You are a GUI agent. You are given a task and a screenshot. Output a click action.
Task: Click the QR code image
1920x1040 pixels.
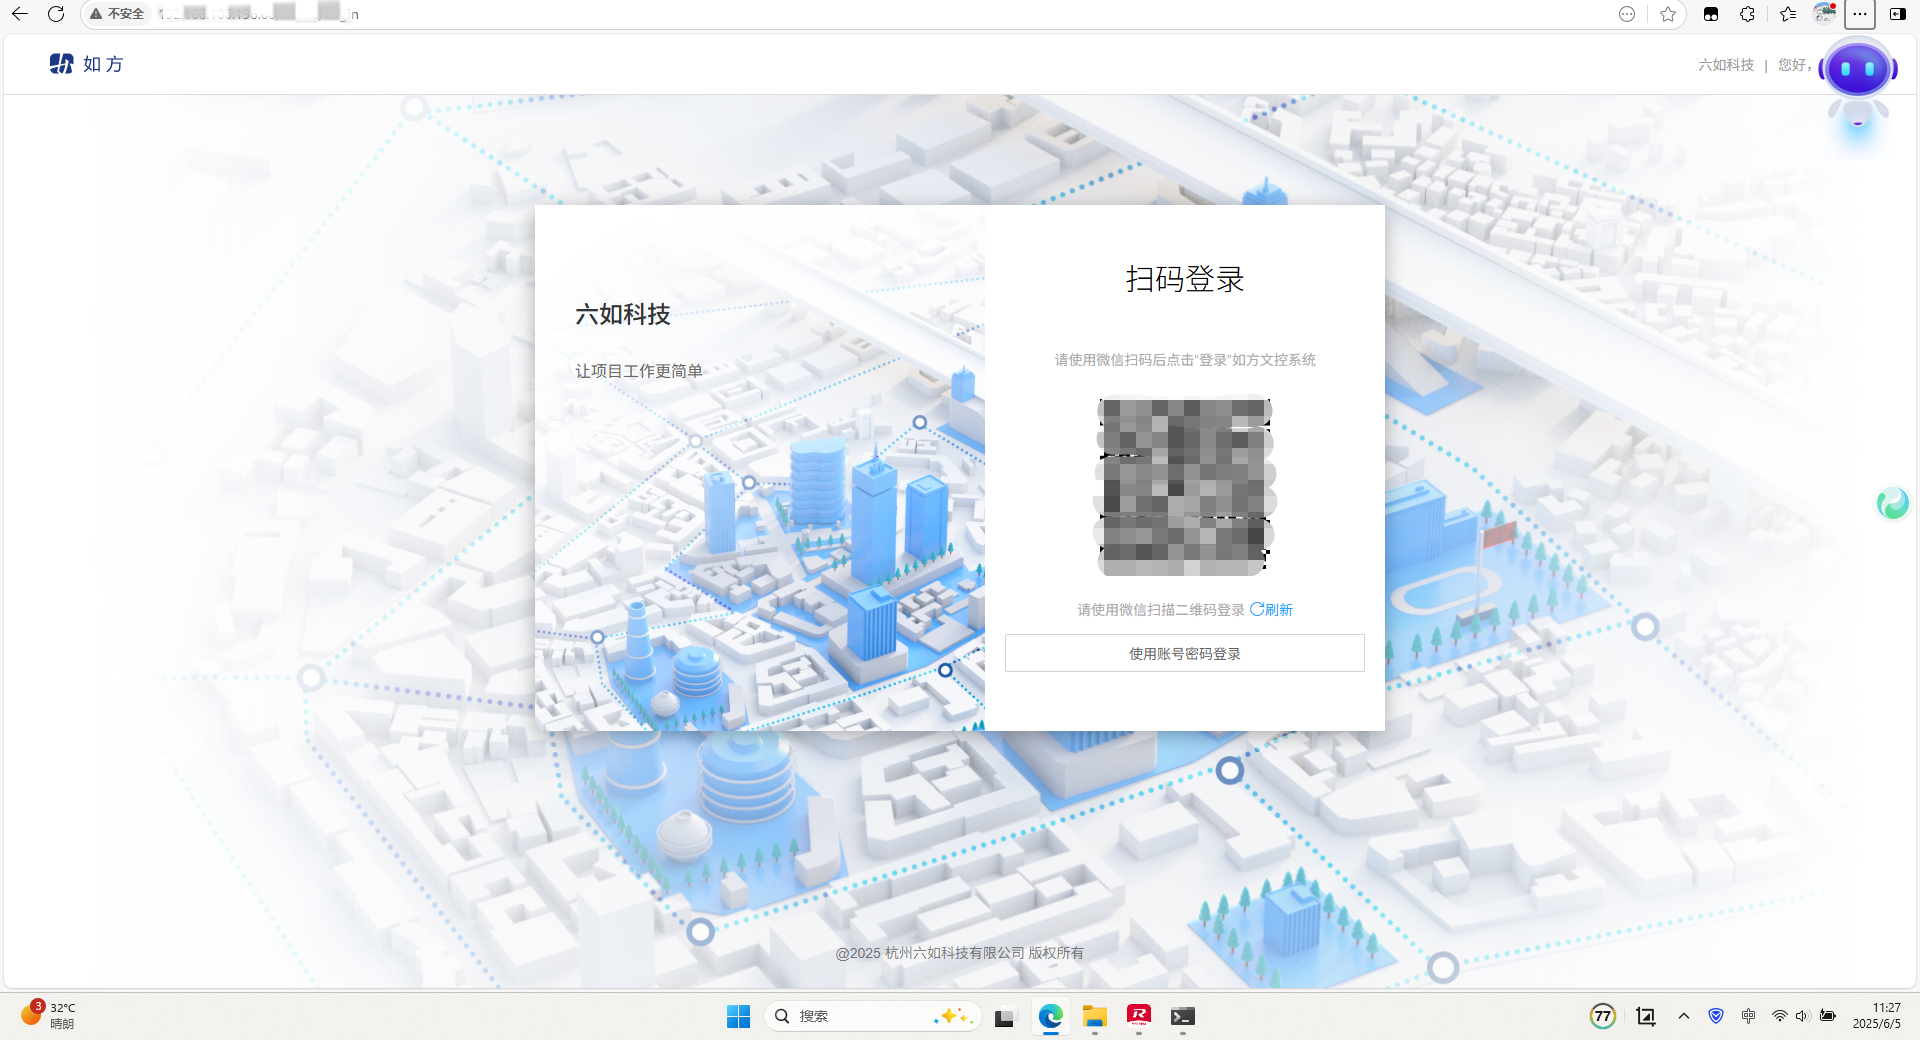coord(1185,487)
